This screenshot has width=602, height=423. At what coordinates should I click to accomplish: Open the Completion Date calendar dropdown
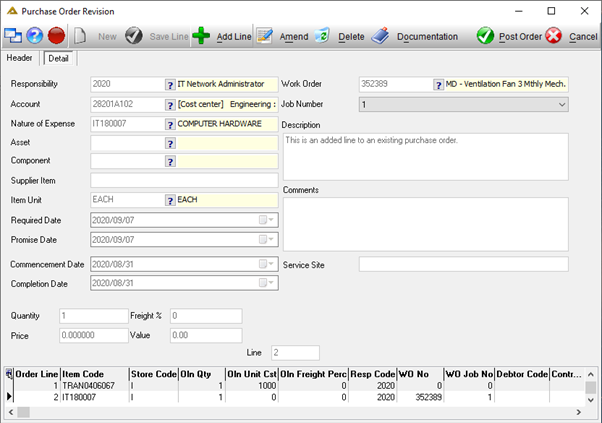click(x=267, y=283)
